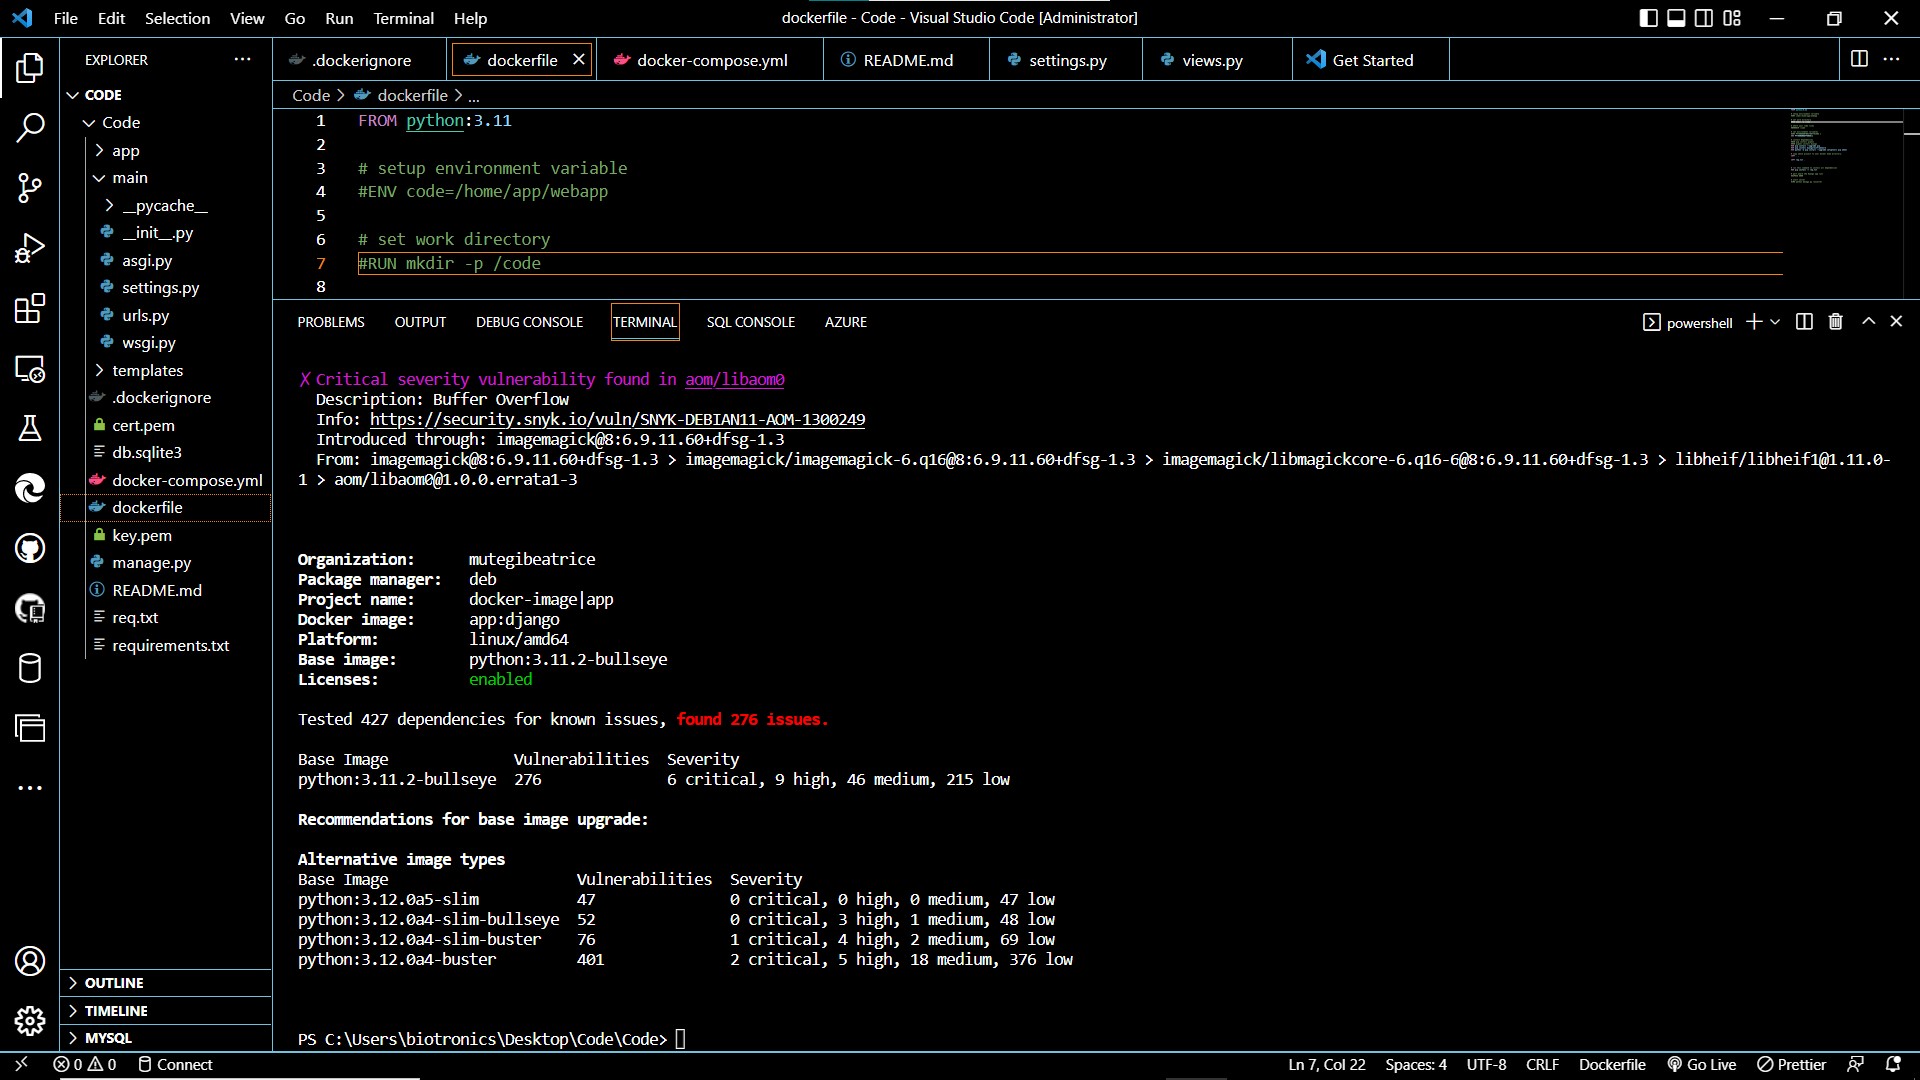1920x1080 pixels.
Task: Open Manage settings gear
Action: point(30,1021)
